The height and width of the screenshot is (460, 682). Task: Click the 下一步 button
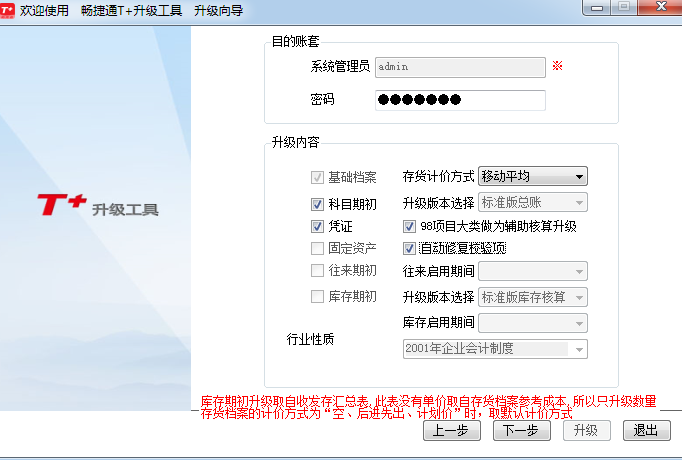point(522,430)
